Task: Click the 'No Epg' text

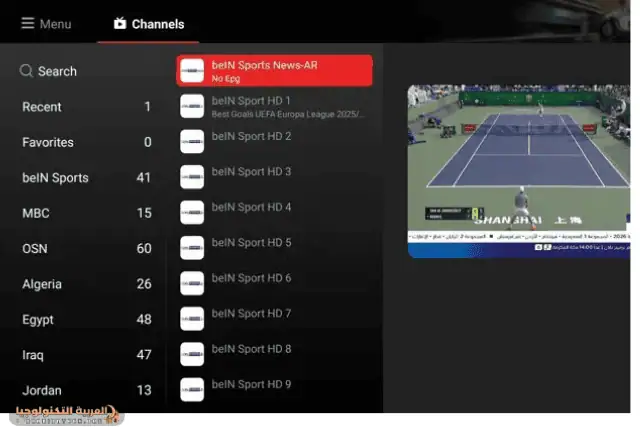Action: pos(226,79)
